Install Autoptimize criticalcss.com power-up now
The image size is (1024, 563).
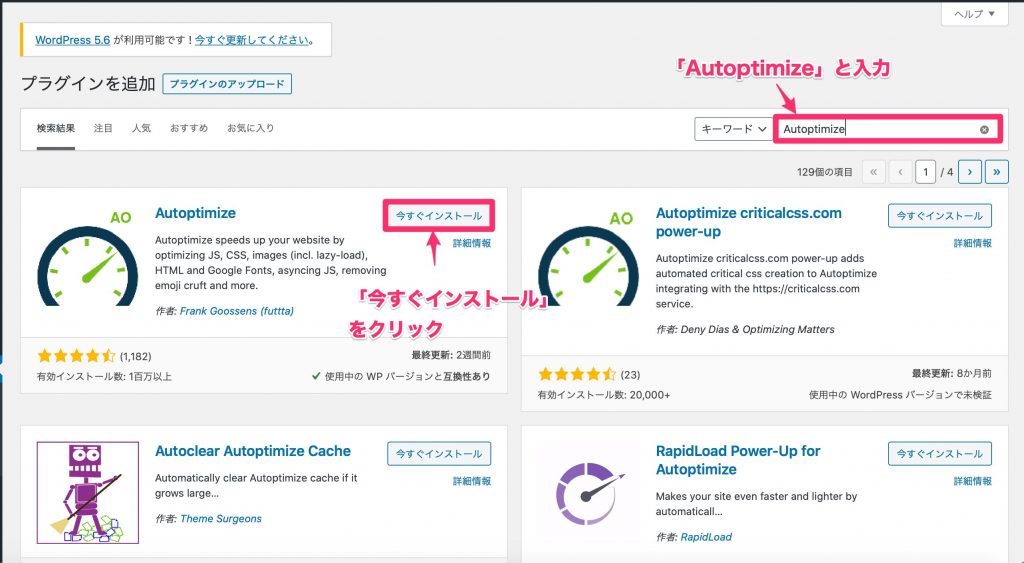pos(940,216)
